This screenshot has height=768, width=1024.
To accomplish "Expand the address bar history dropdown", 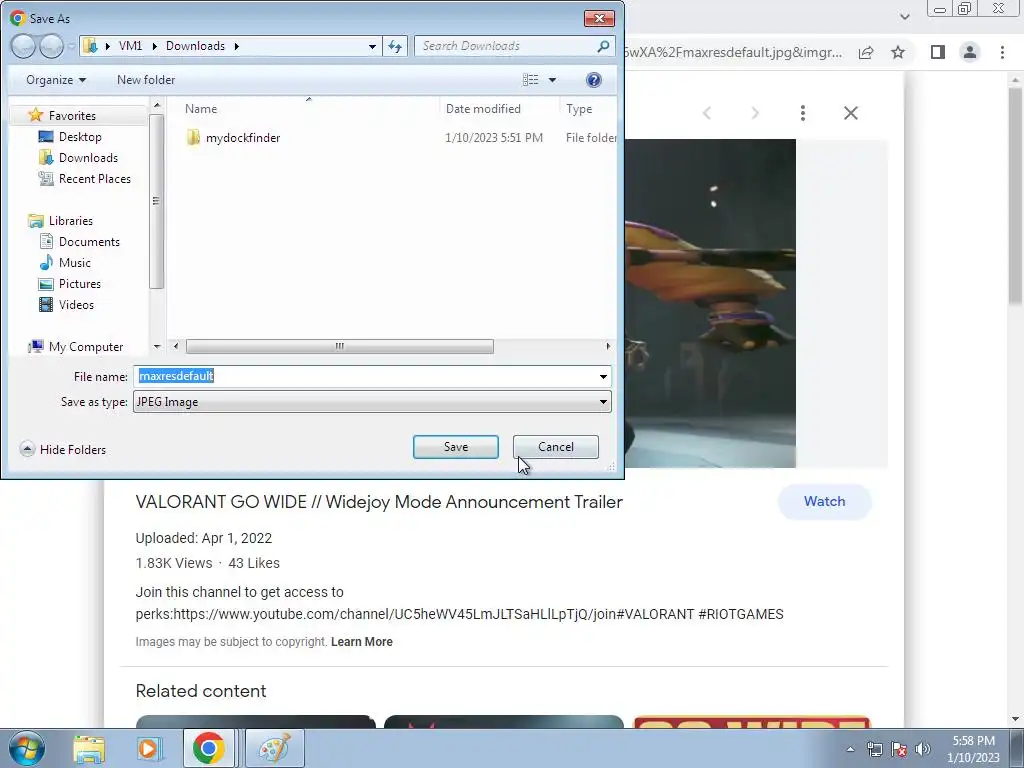I will click(372, 46).
